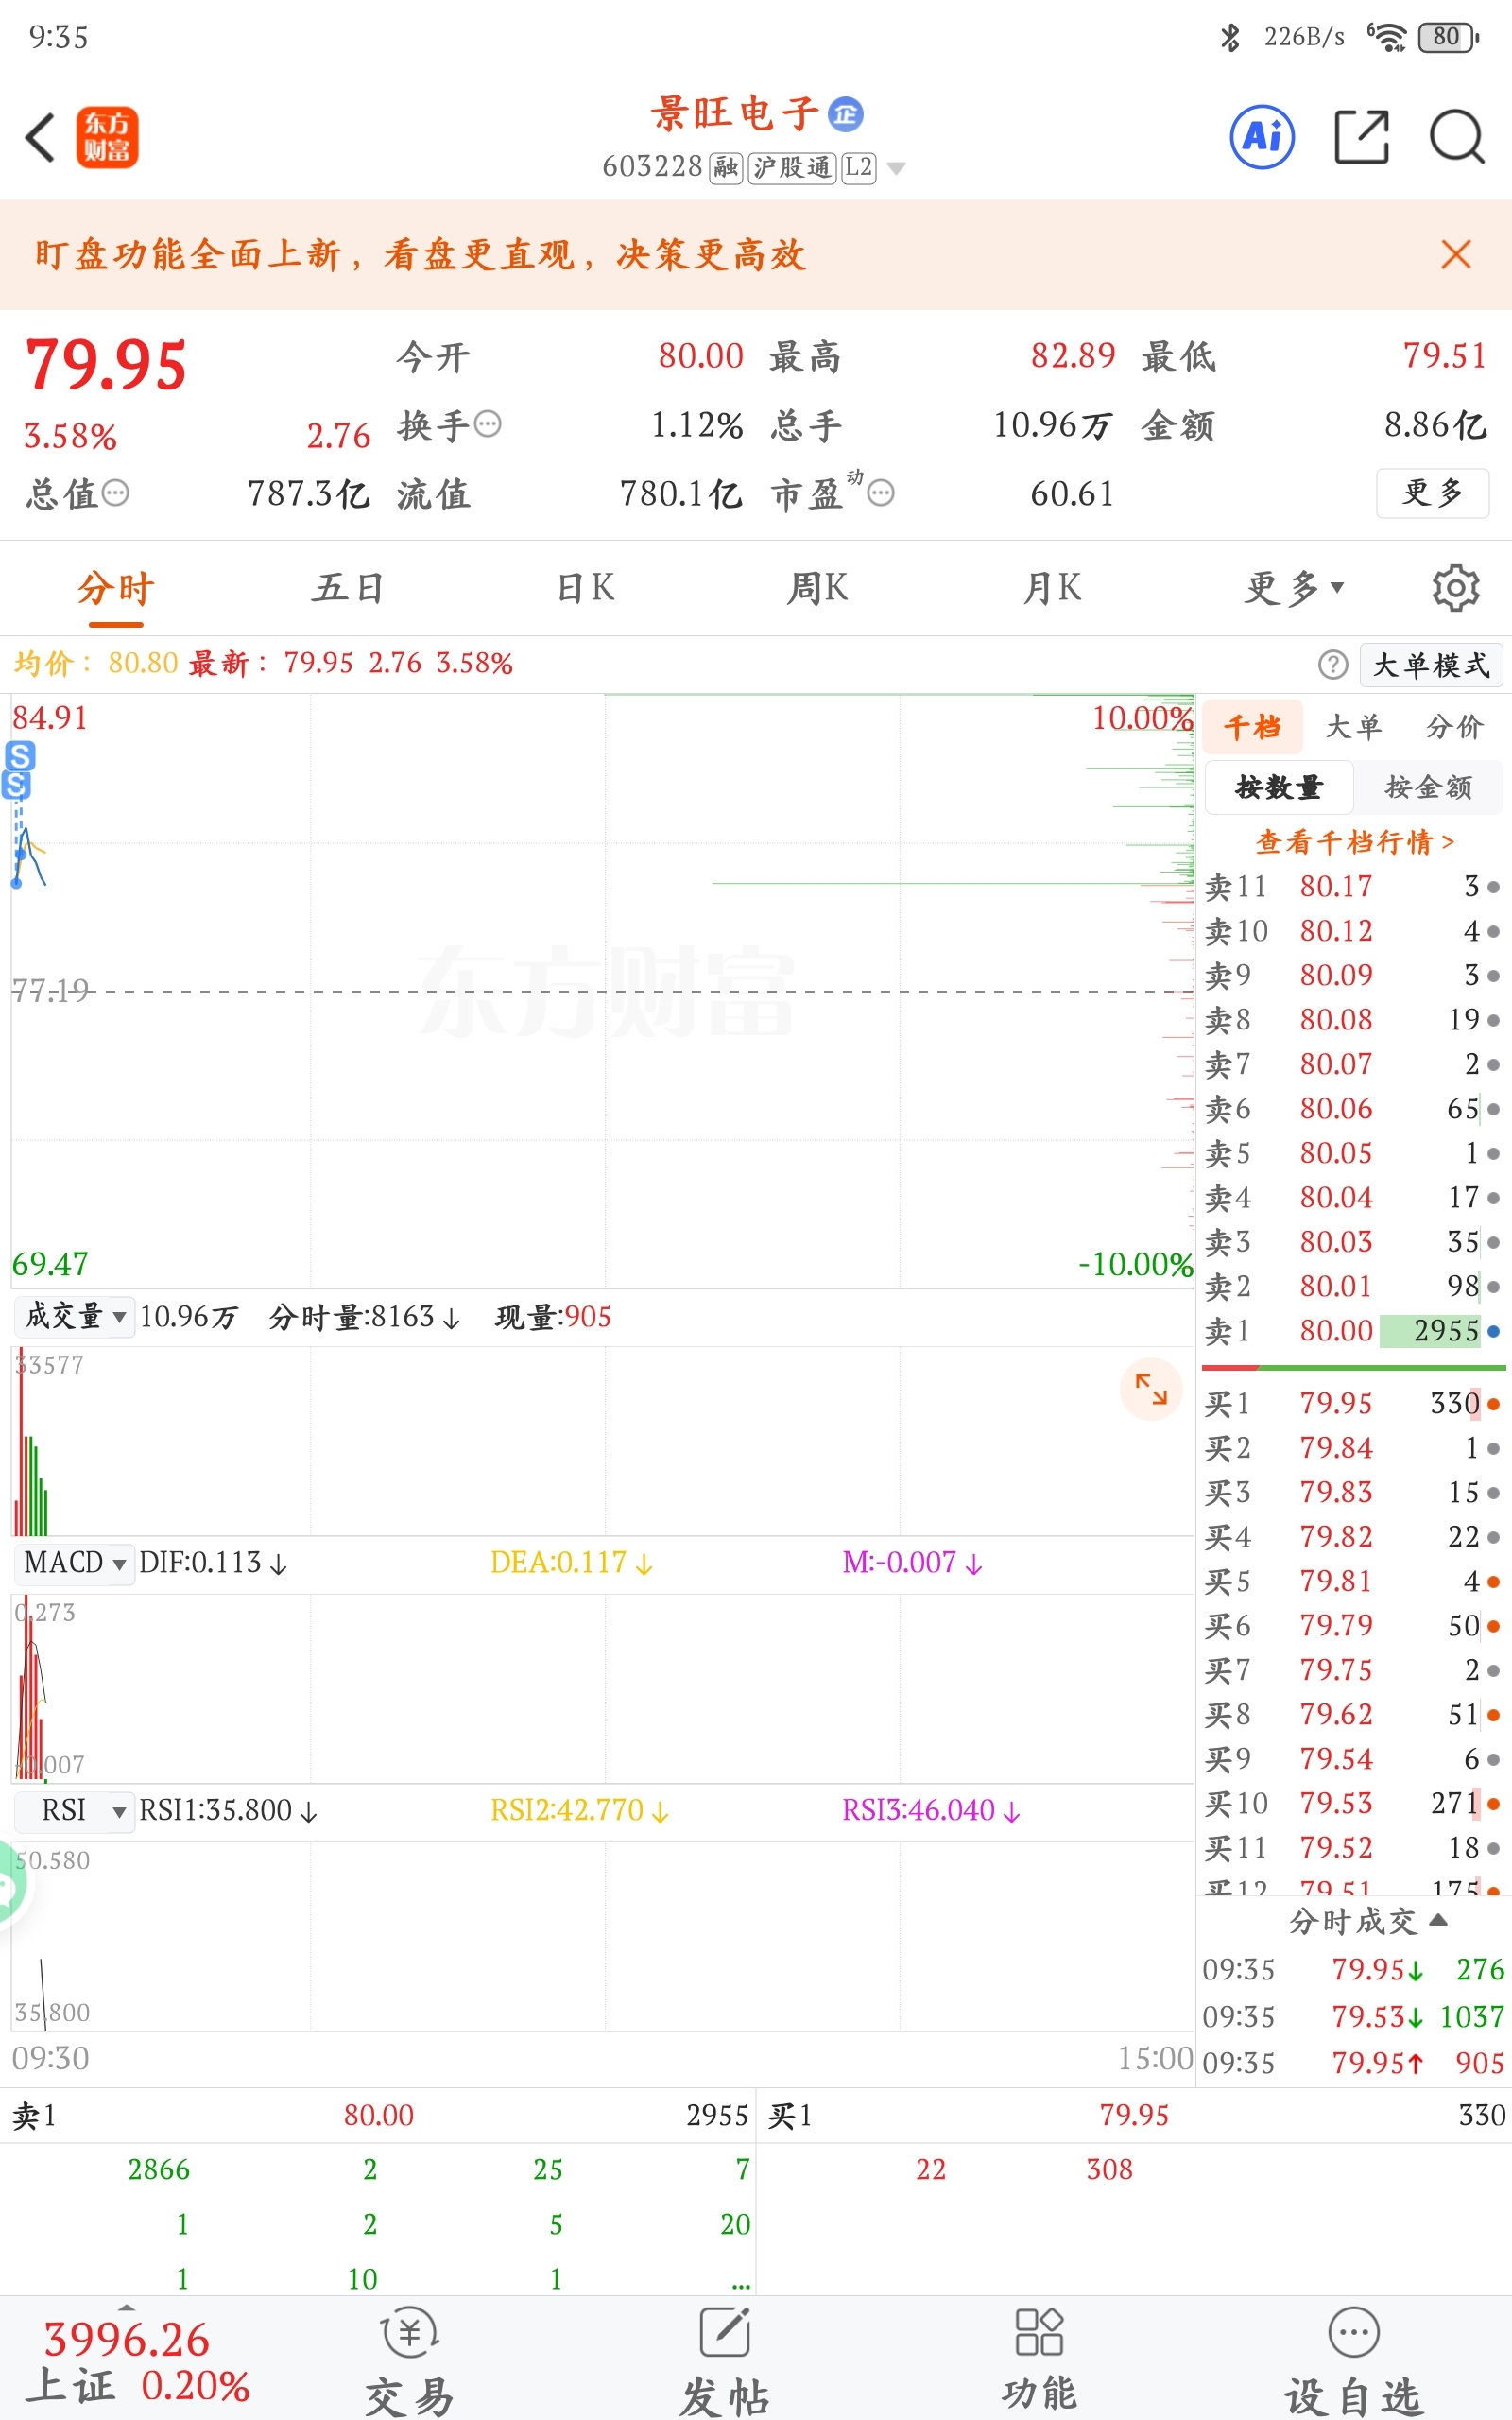Toggle the 按数量 view

[x=1279, y=787]
